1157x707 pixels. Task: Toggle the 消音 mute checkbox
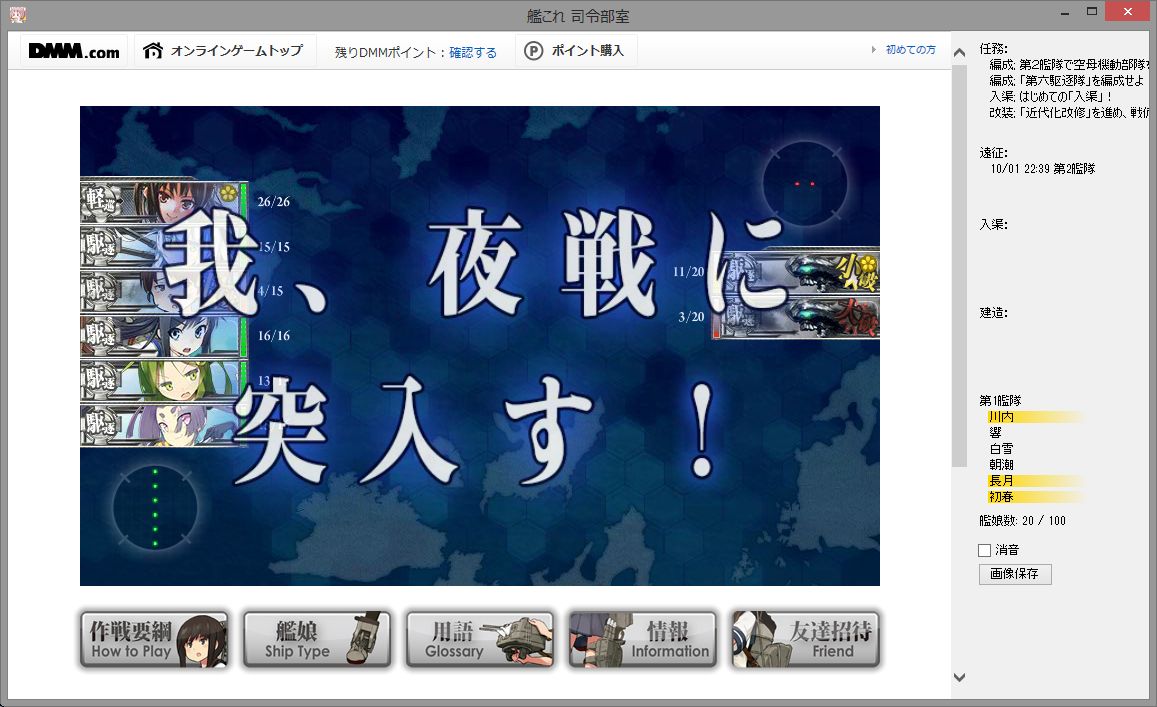(984, 550)
